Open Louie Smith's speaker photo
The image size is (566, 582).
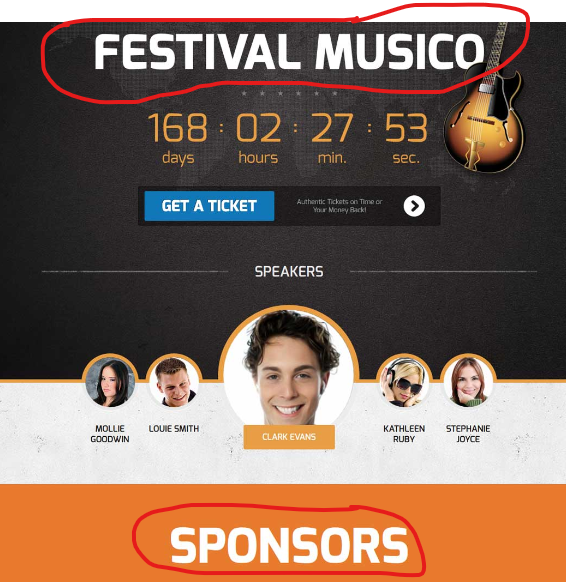point(174,382)
